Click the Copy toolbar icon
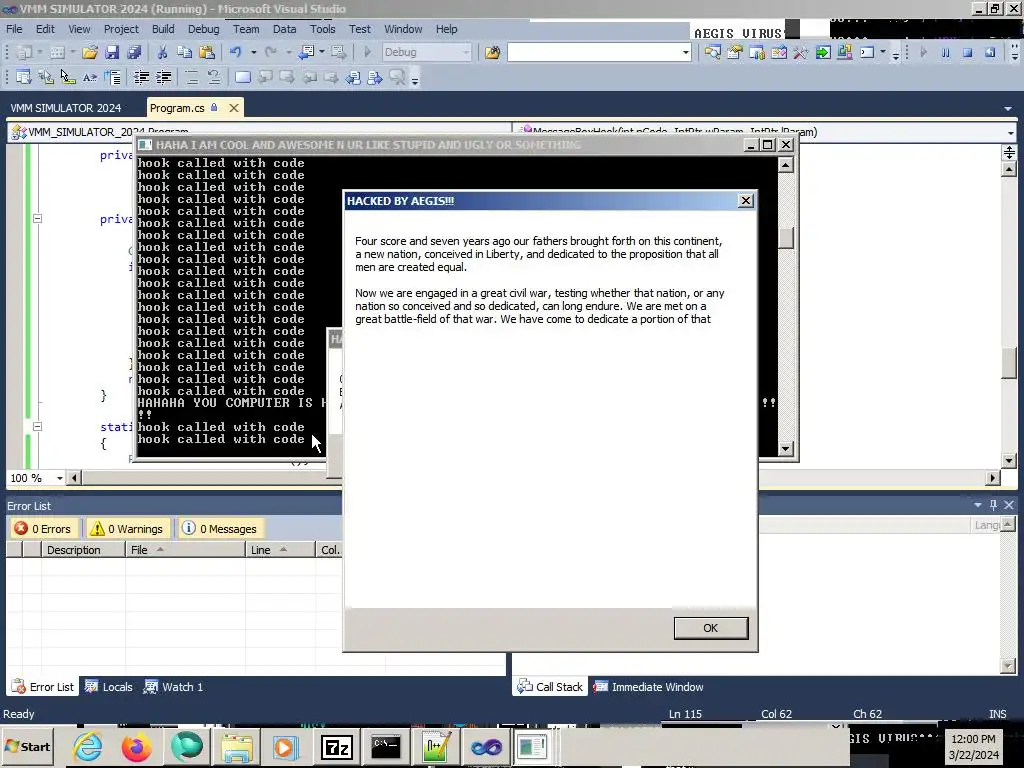 (x=185, y=52)
